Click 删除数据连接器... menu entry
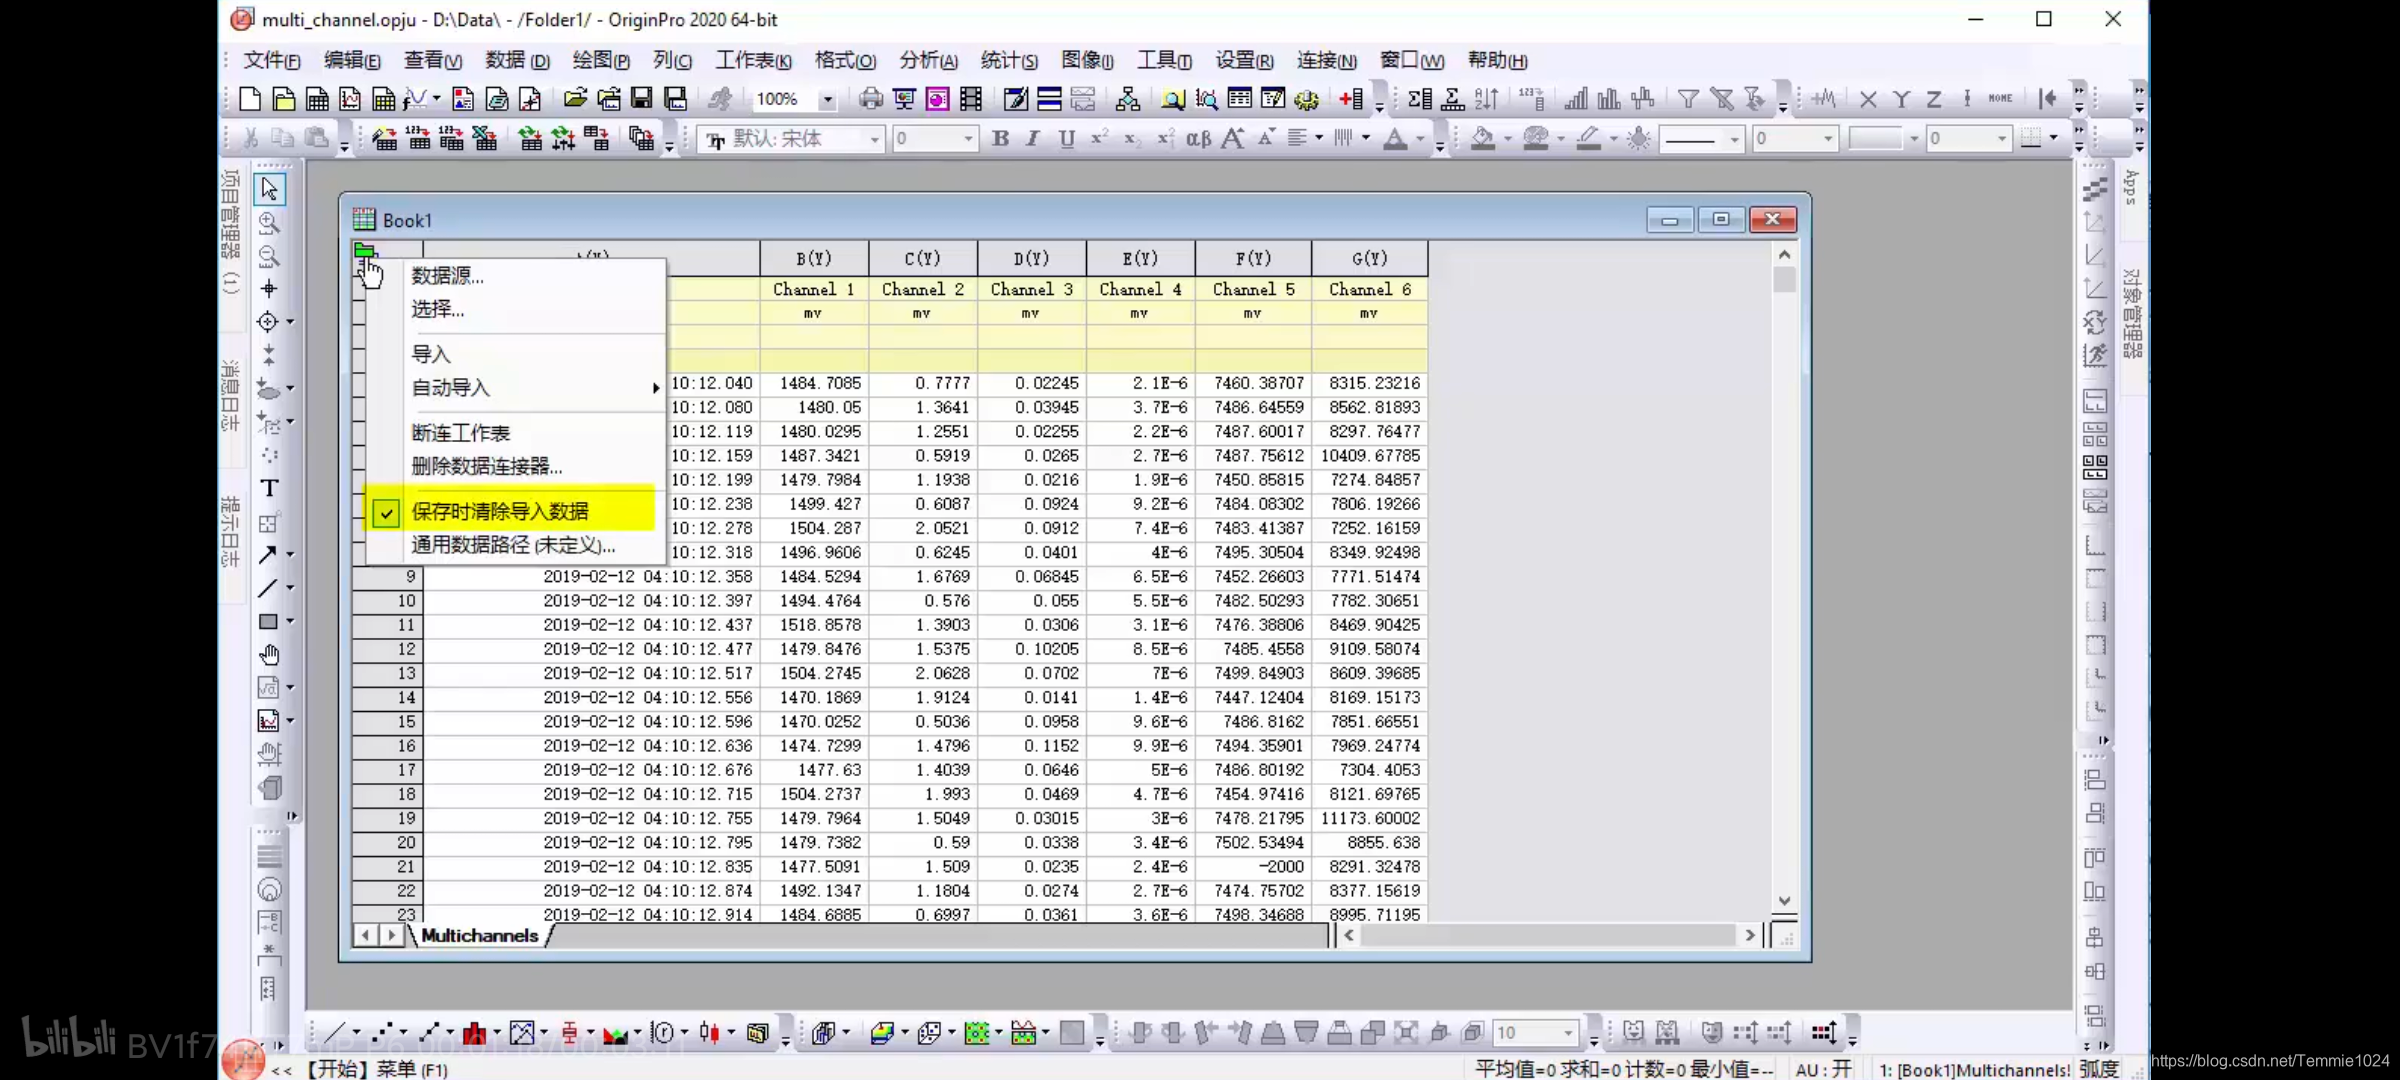The image size is (2400, 1080). pyautogui.click(x=487, y=466)
